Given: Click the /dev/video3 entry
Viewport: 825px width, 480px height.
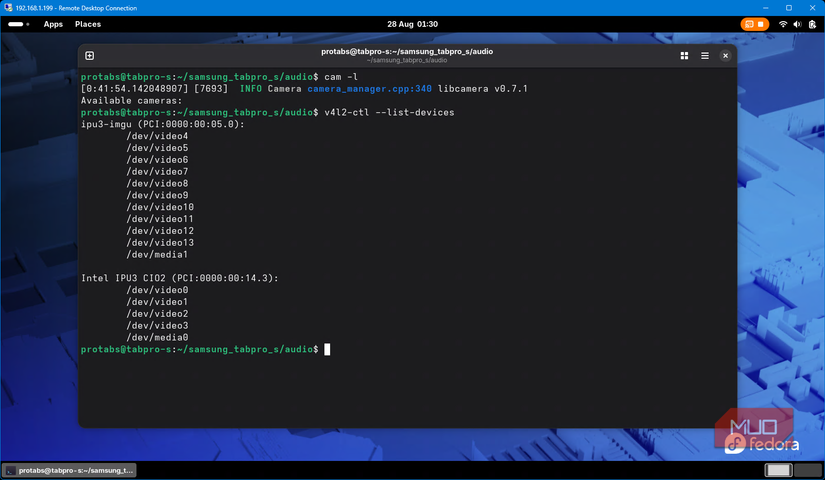Looking at the screenshot, I should pos(157,325).
